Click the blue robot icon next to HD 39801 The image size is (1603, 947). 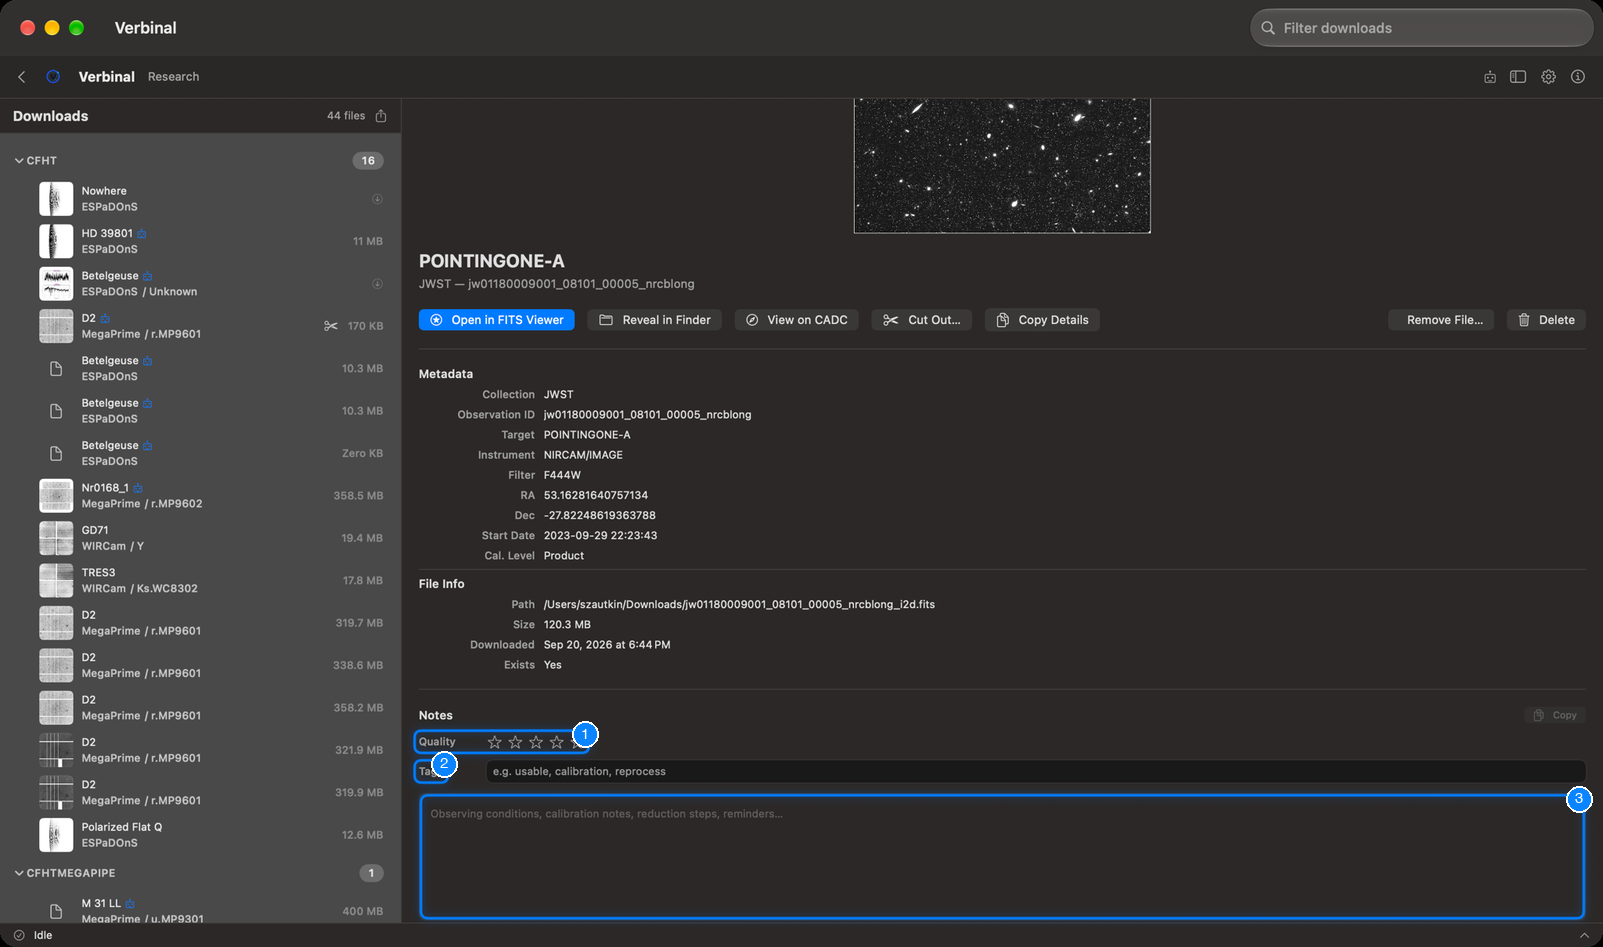click(142, 234)
